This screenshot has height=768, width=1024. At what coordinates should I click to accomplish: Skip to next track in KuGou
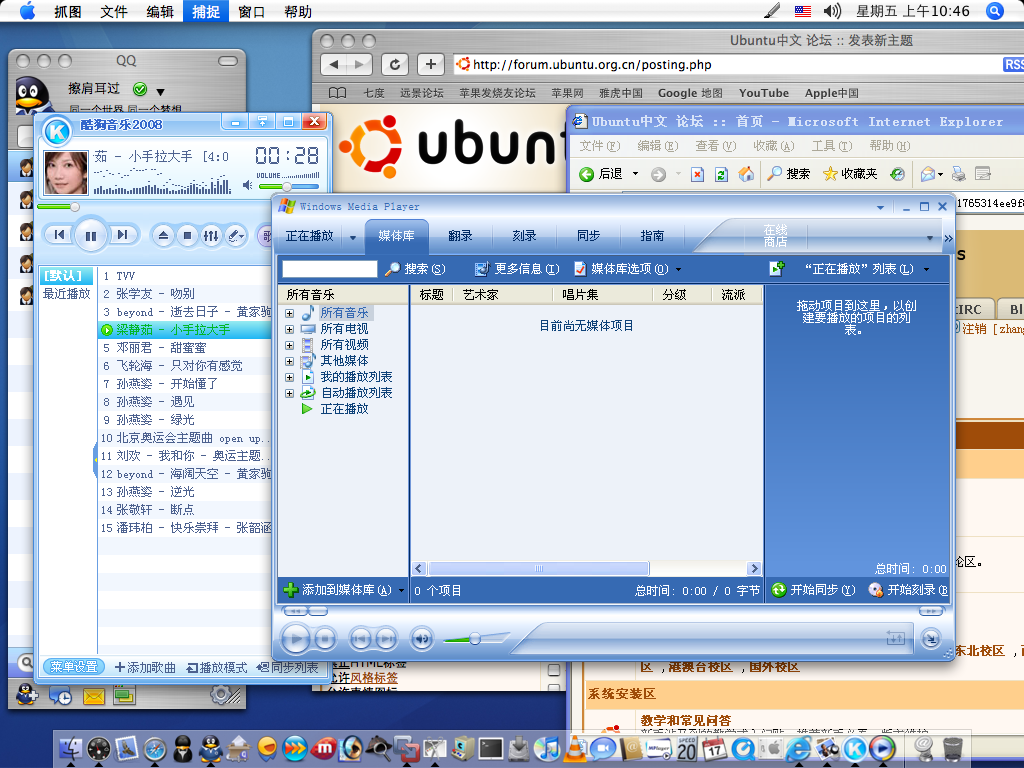point(122,234)
